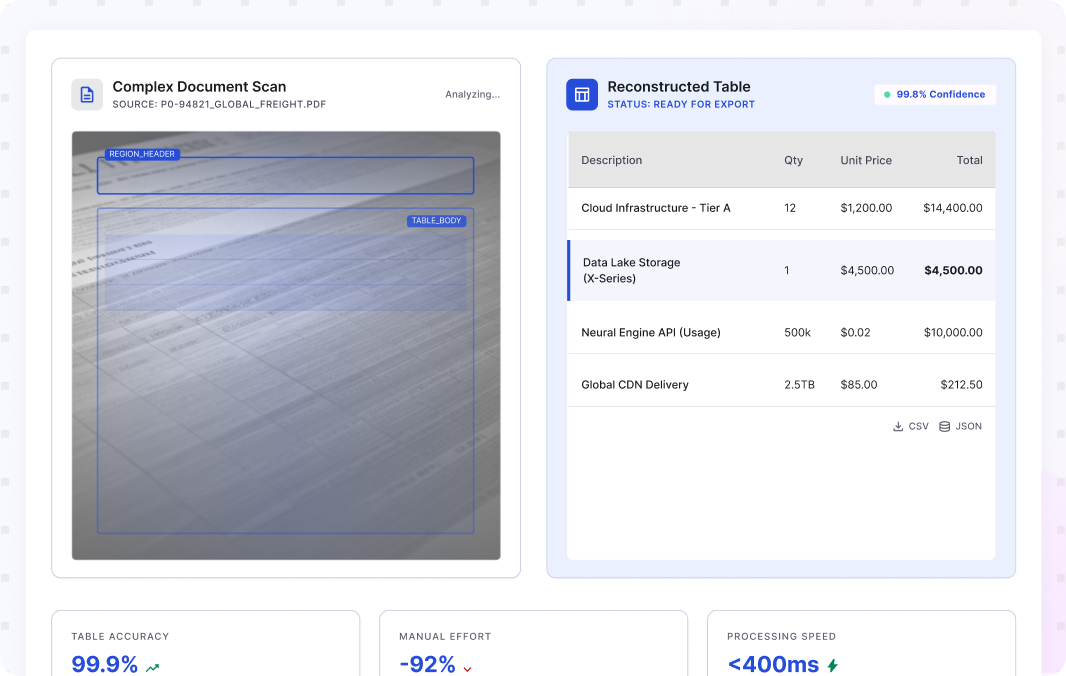Click the $85.00 unit price cell

click(859, 384)
